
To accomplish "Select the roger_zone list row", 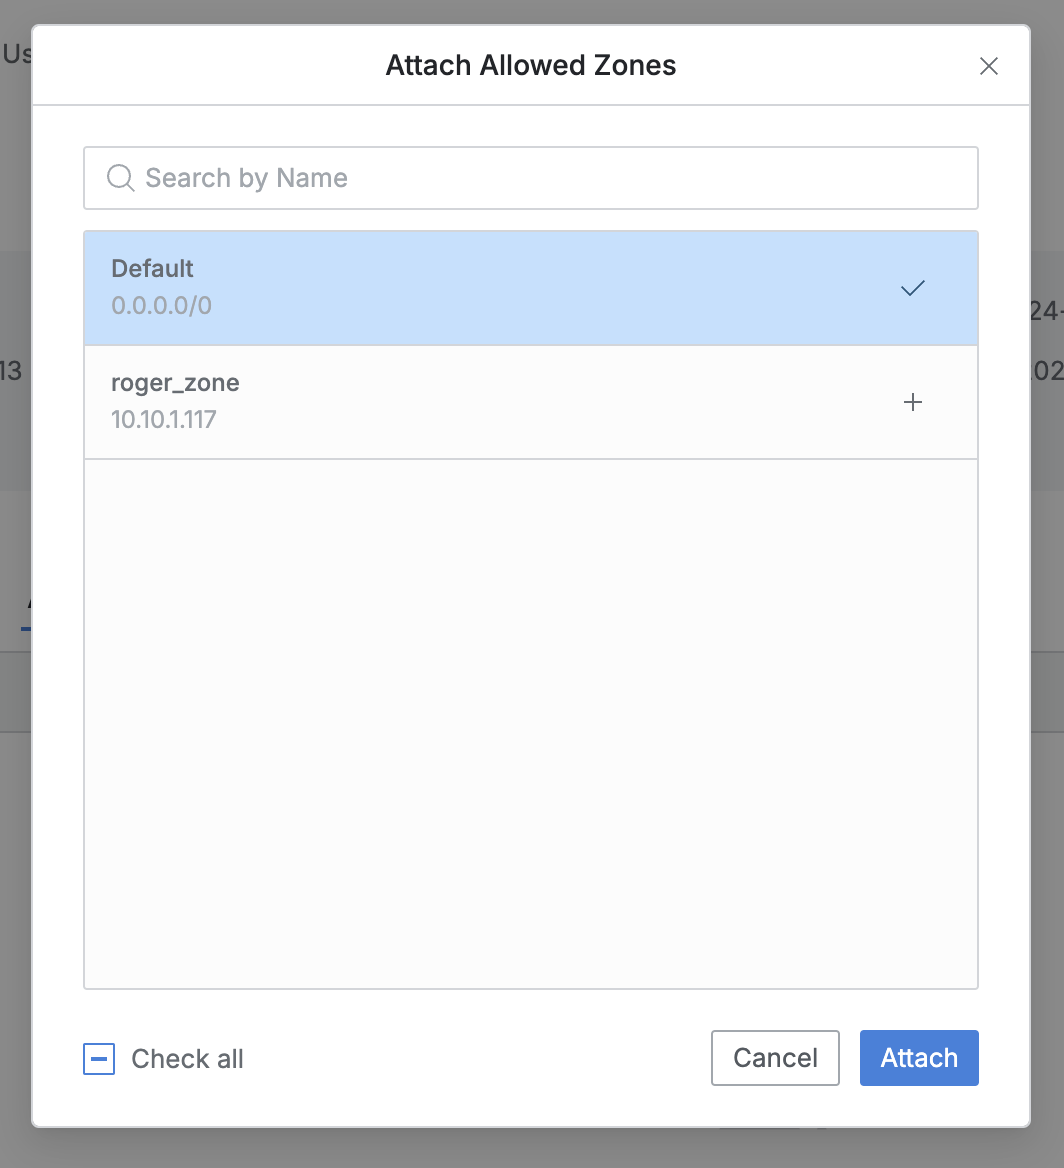I will click(500, 402).
